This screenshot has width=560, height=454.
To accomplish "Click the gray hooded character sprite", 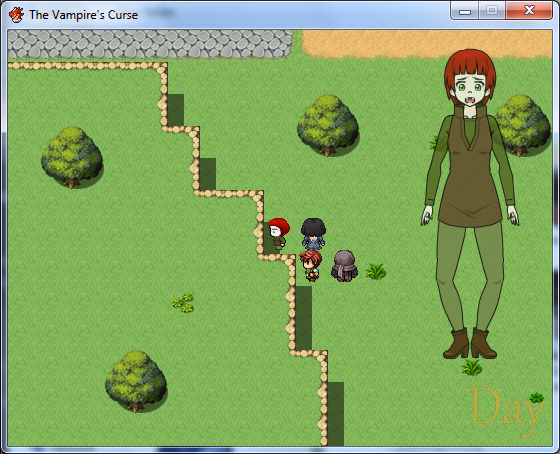I will coord(344,266).
